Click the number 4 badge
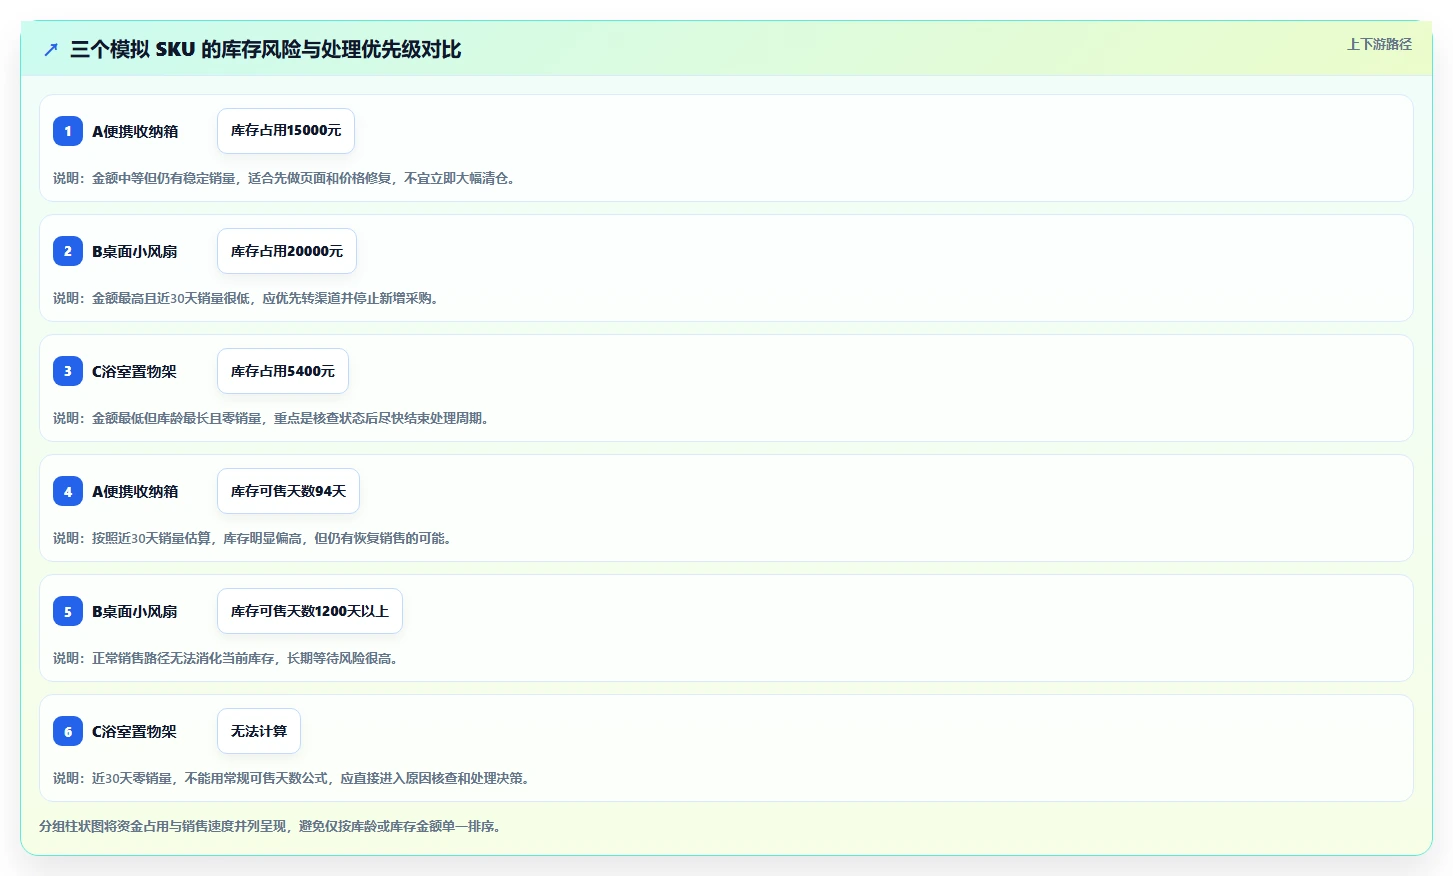The width and height of the screenshot is (1453, 876). point(68,491)
